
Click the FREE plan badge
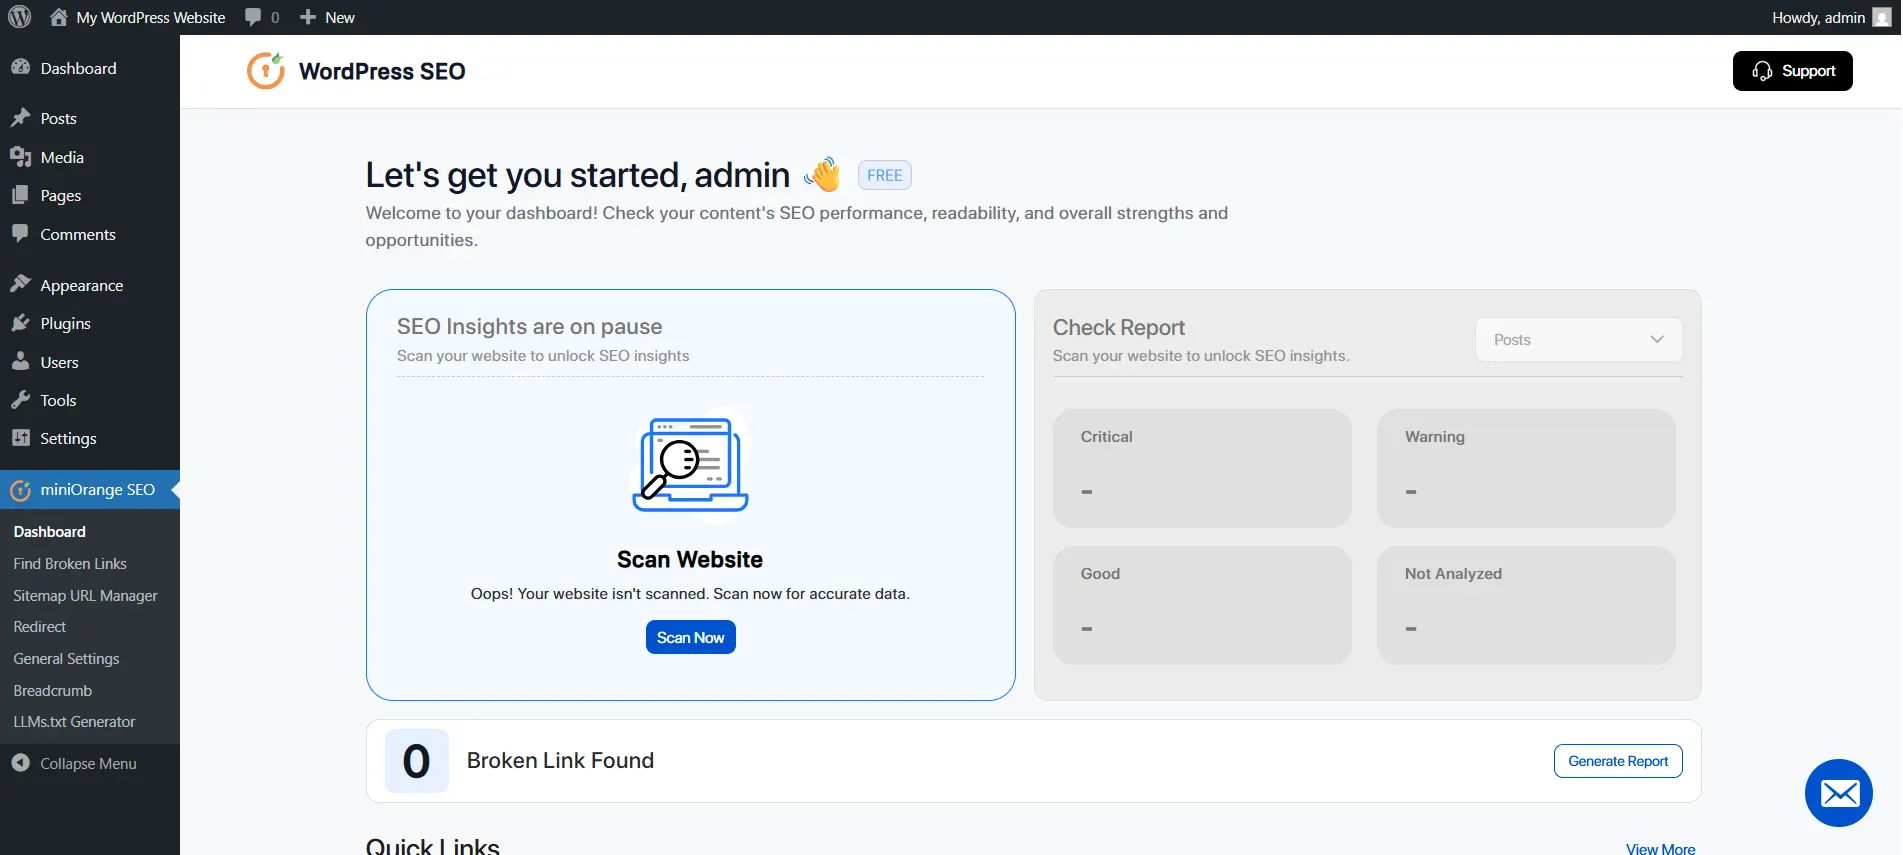coord(885,175)
